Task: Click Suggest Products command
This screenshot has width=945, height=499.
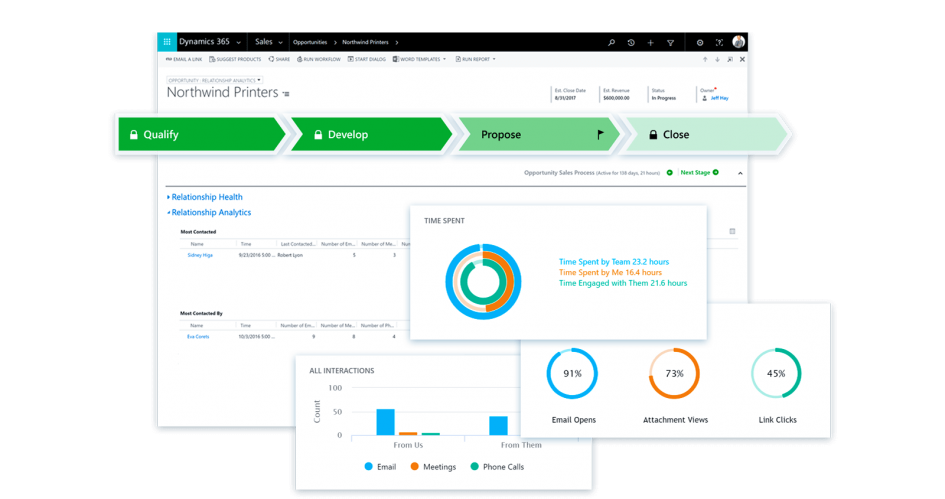Action: point(235,60)
